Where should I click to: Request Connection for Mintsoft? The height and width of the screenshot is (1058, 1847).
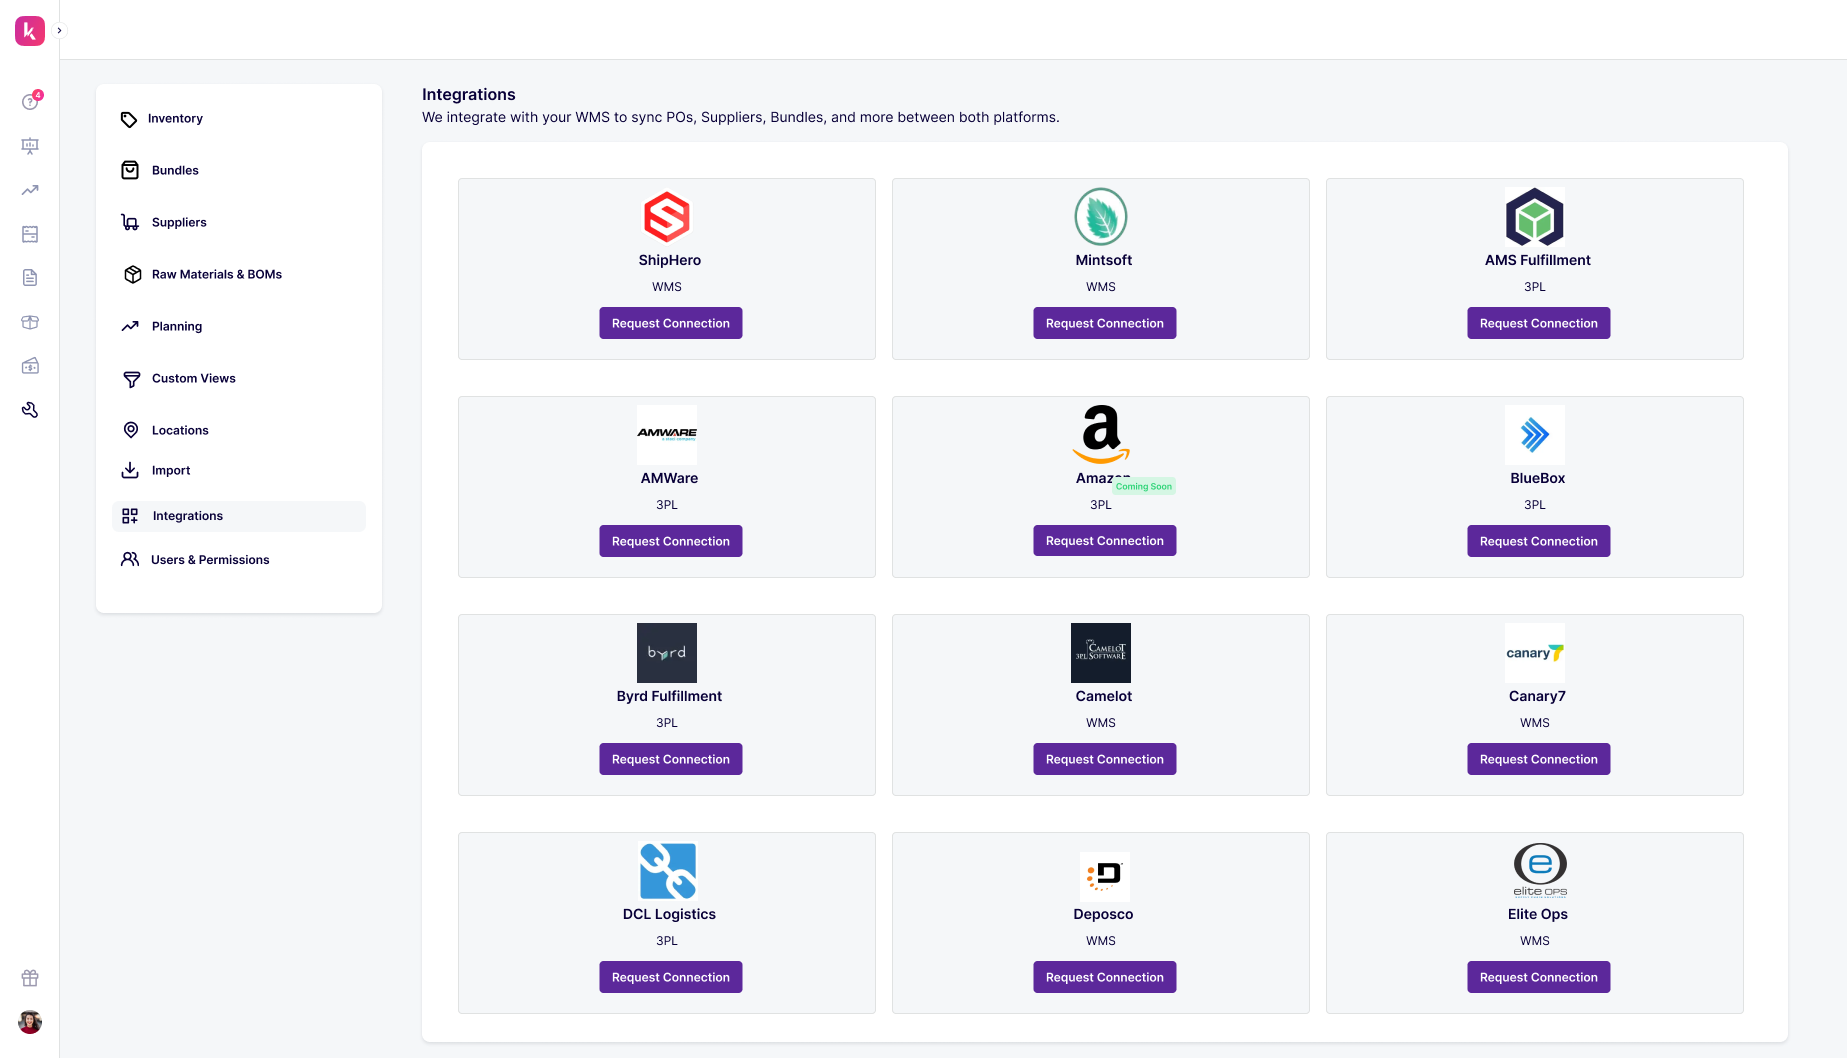coord(1105,323)
